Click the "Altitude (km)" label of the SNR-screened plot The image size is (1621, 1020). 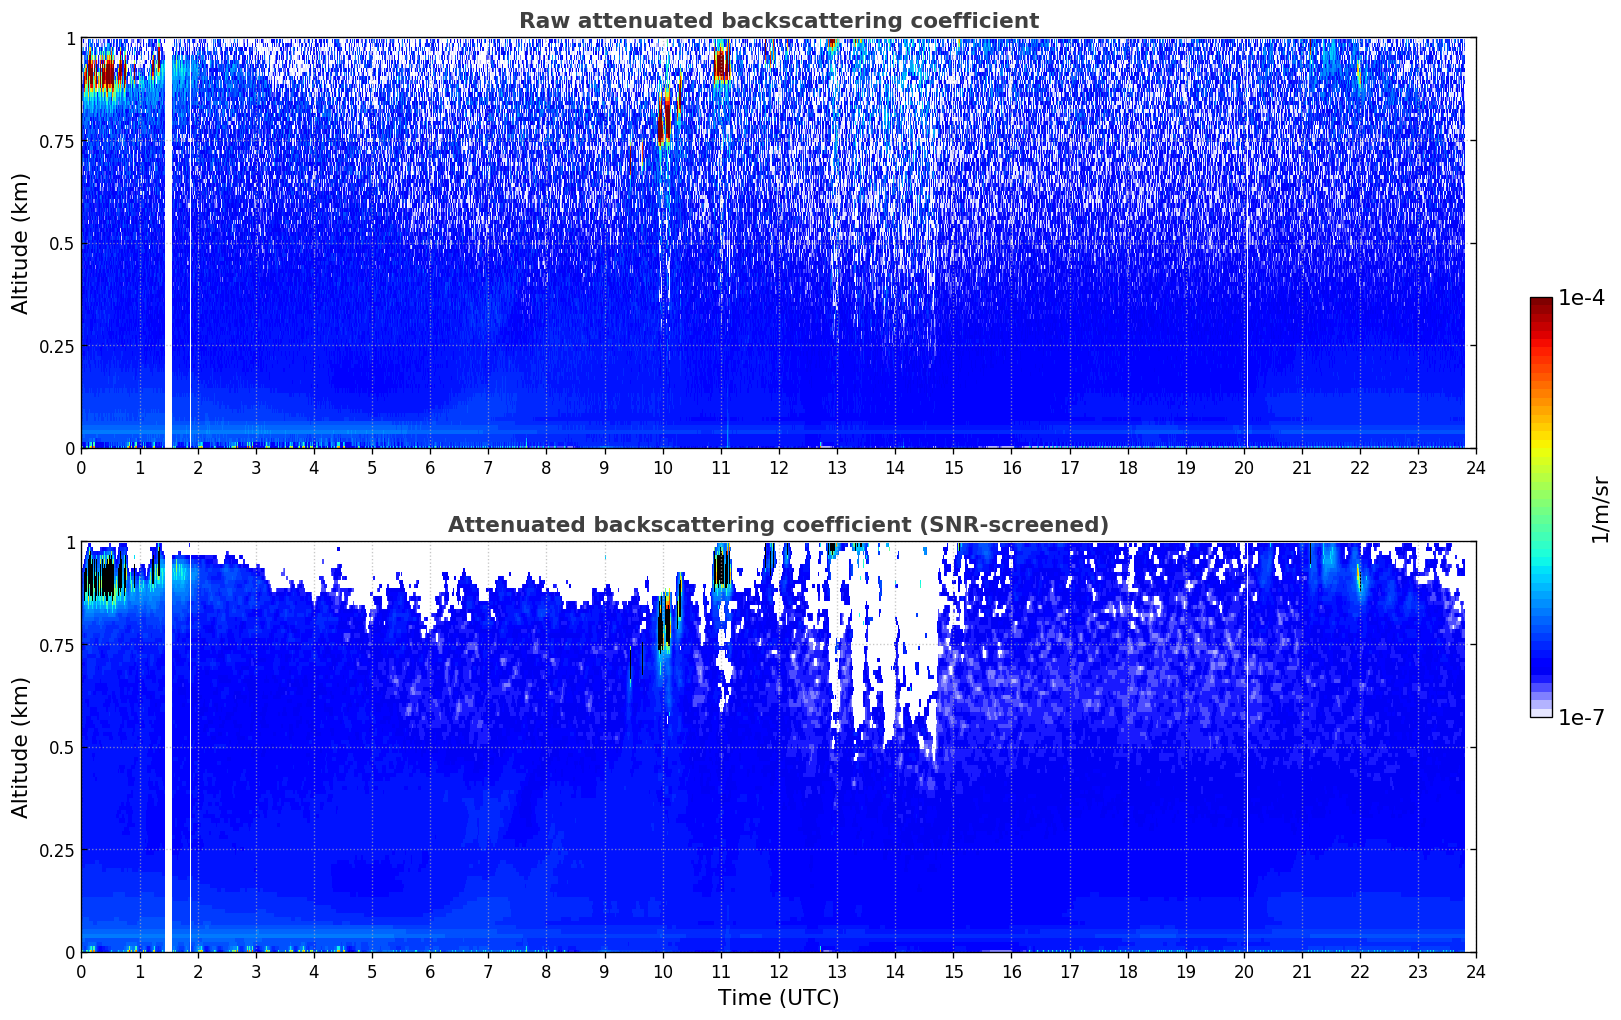point(21,747)
